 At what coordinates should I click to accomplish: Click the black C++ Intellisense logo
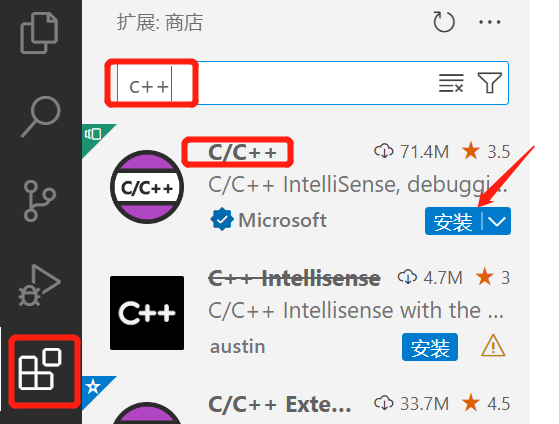coord(147,313)
